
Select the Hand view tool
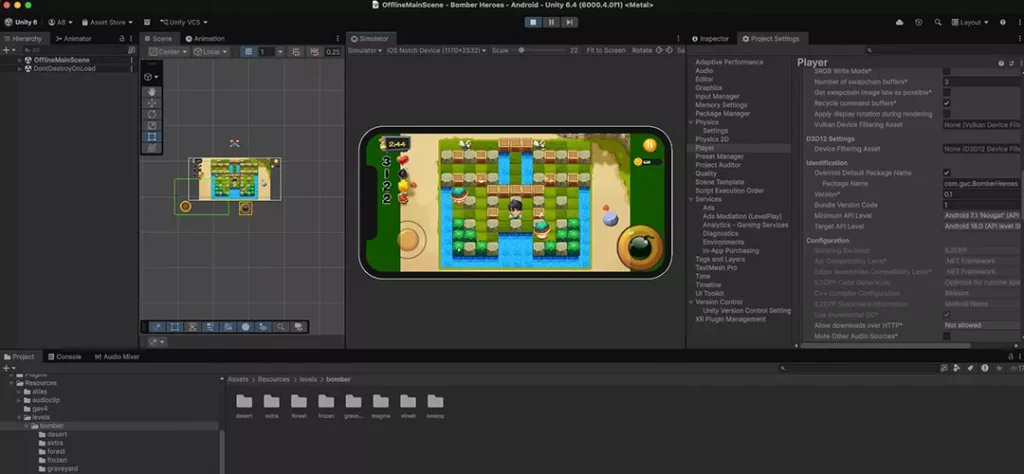(152, 92)
